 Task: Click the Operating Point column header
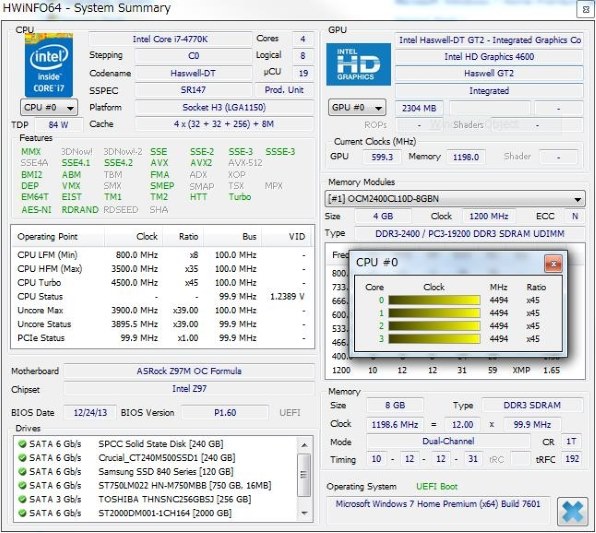58,237
